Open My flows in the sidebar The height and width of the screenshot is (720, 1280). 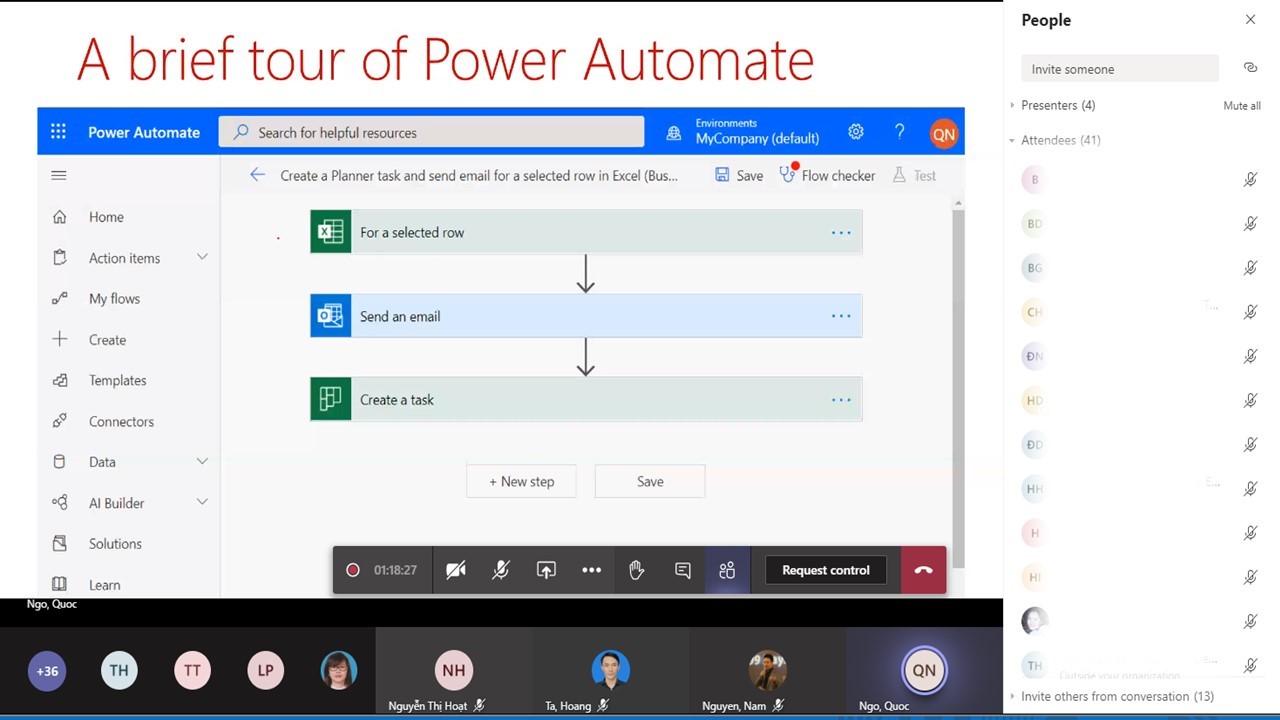[114, 298]
